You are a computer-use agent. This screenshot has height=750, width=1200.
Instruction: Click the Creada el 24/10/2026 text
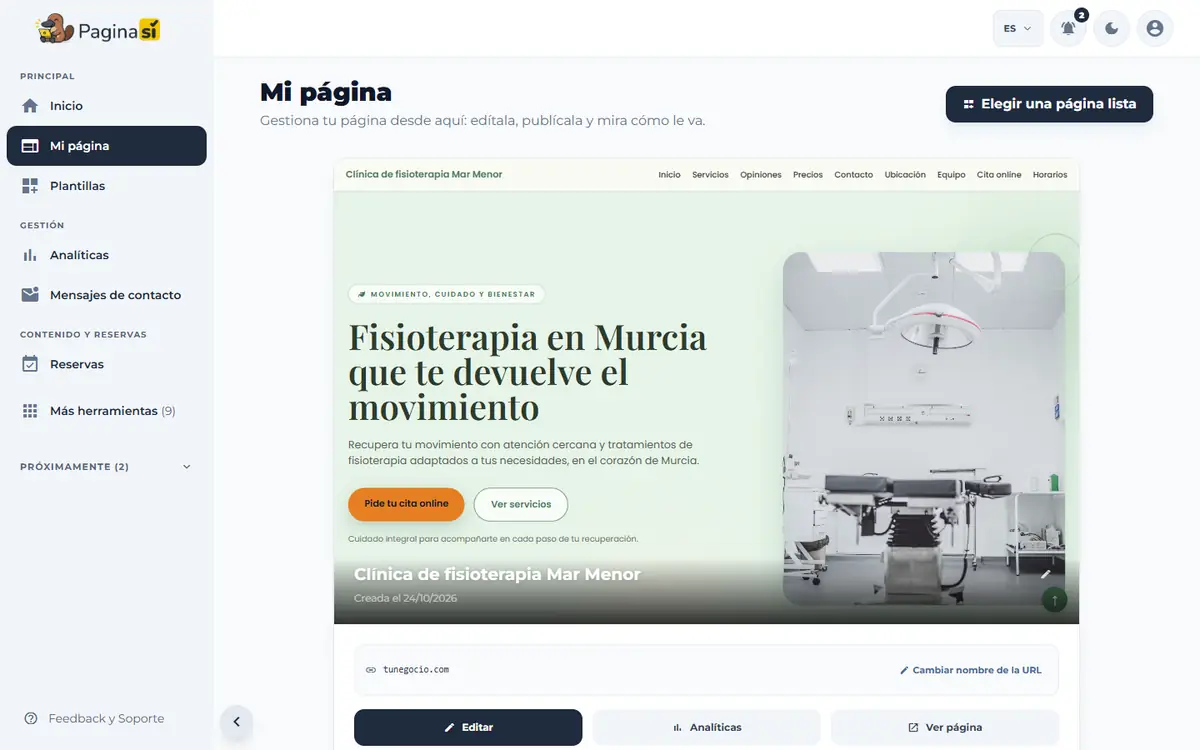(x=405, y=598)
